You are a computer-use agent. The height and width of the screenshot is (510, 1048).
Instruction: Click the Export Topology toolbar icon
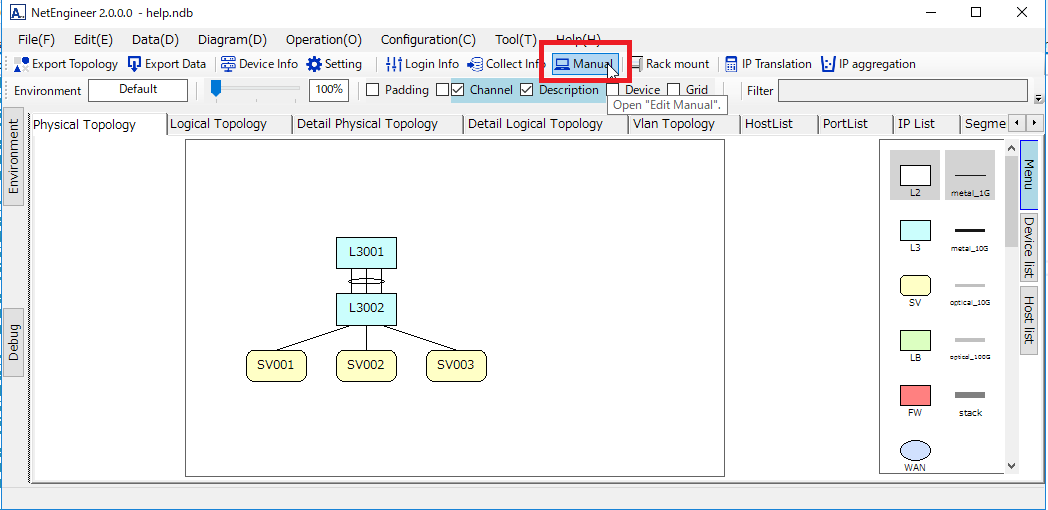[x=22, y=64]
